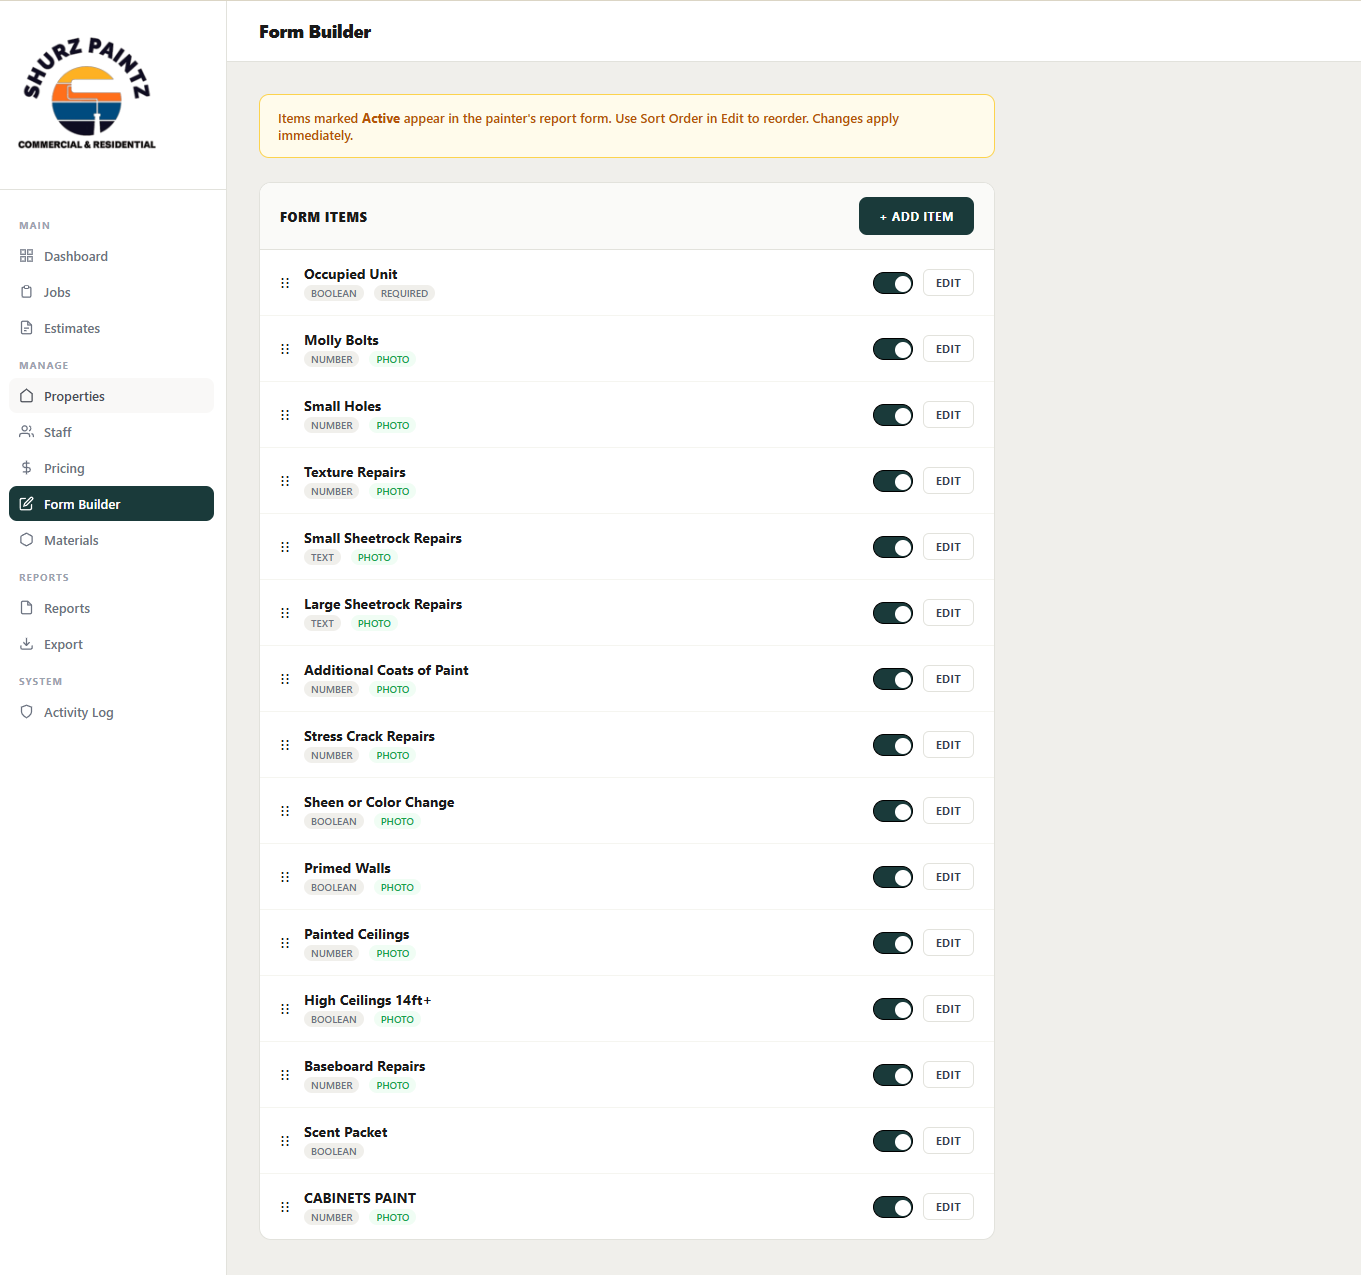Click drag handle beside Molly Bolts
The image size is (1361, 1275).
[285, 349]
